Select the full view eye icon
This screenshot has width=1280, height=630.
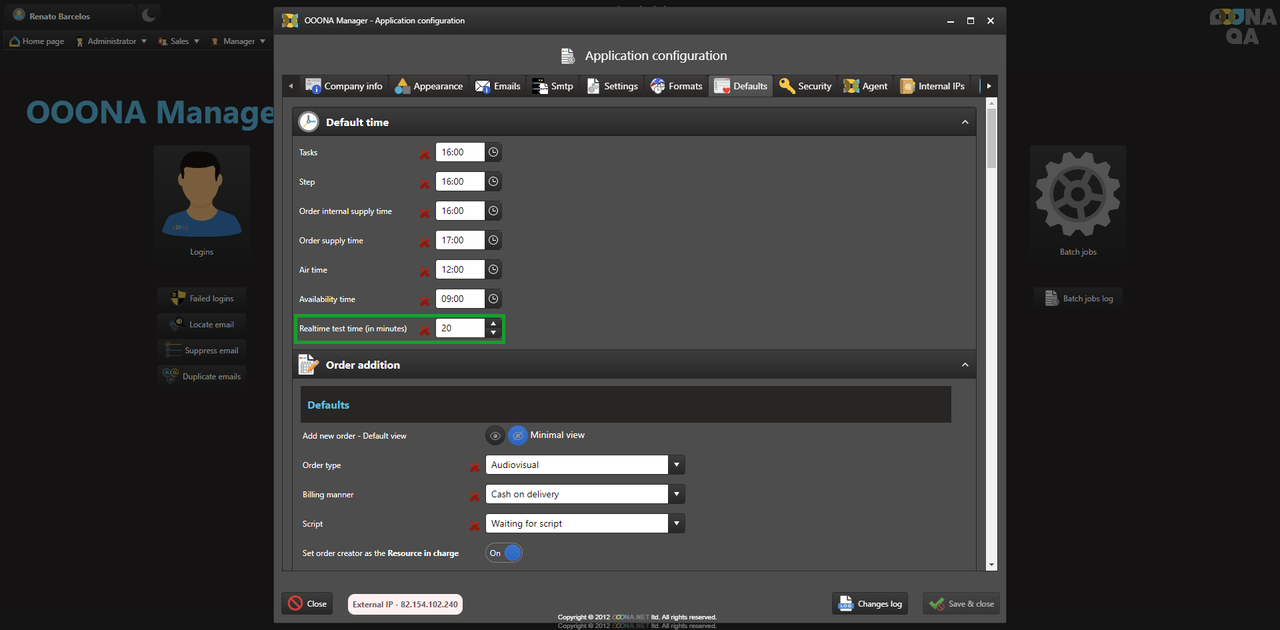click(495, 436)
